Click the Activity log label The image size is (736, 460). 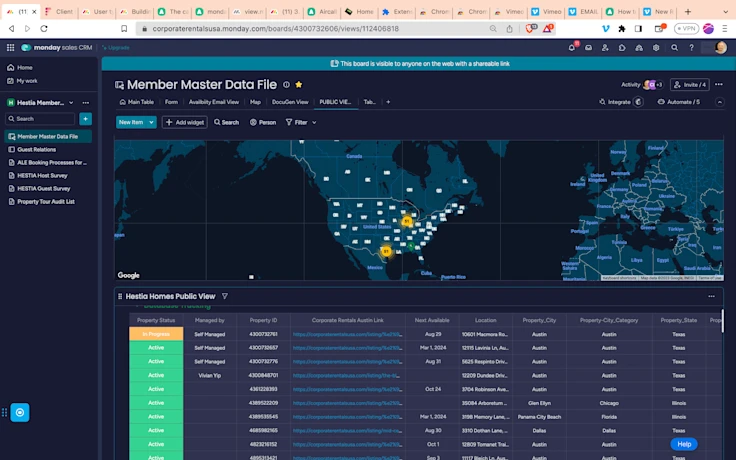(630, 84)
